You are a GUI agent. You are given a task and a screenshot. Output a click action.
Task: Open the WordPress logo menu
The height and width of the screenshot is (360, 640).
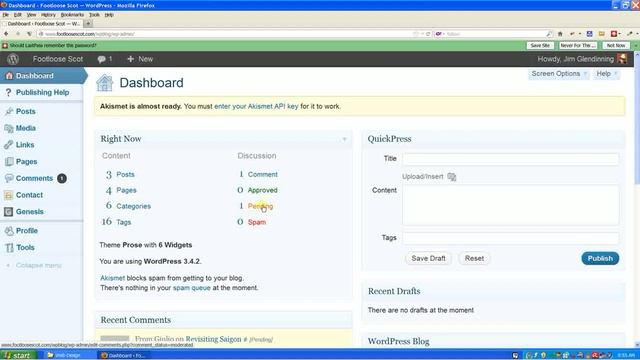(x=13, y=59)
